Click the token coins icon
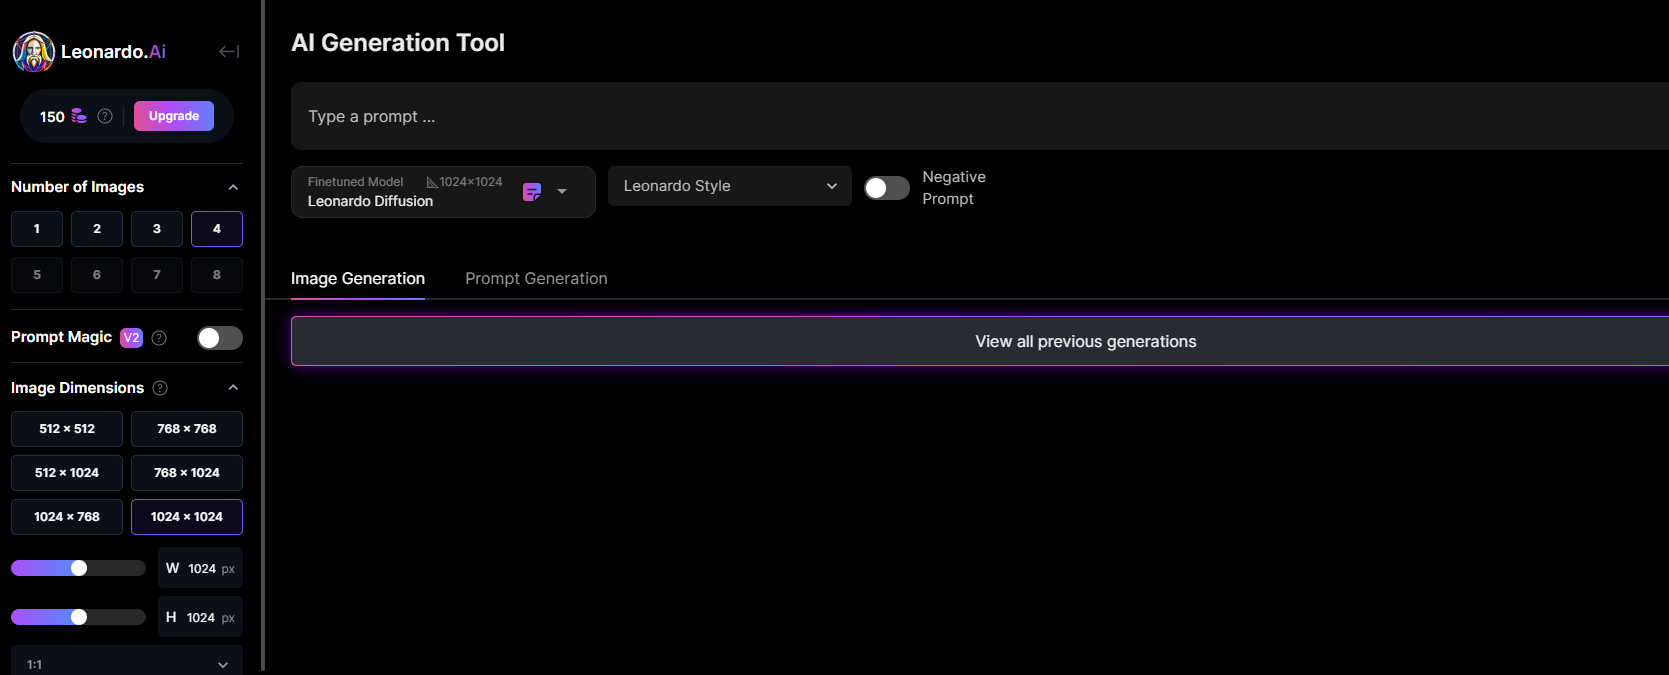1669x675 pixels. pos(79,116)
